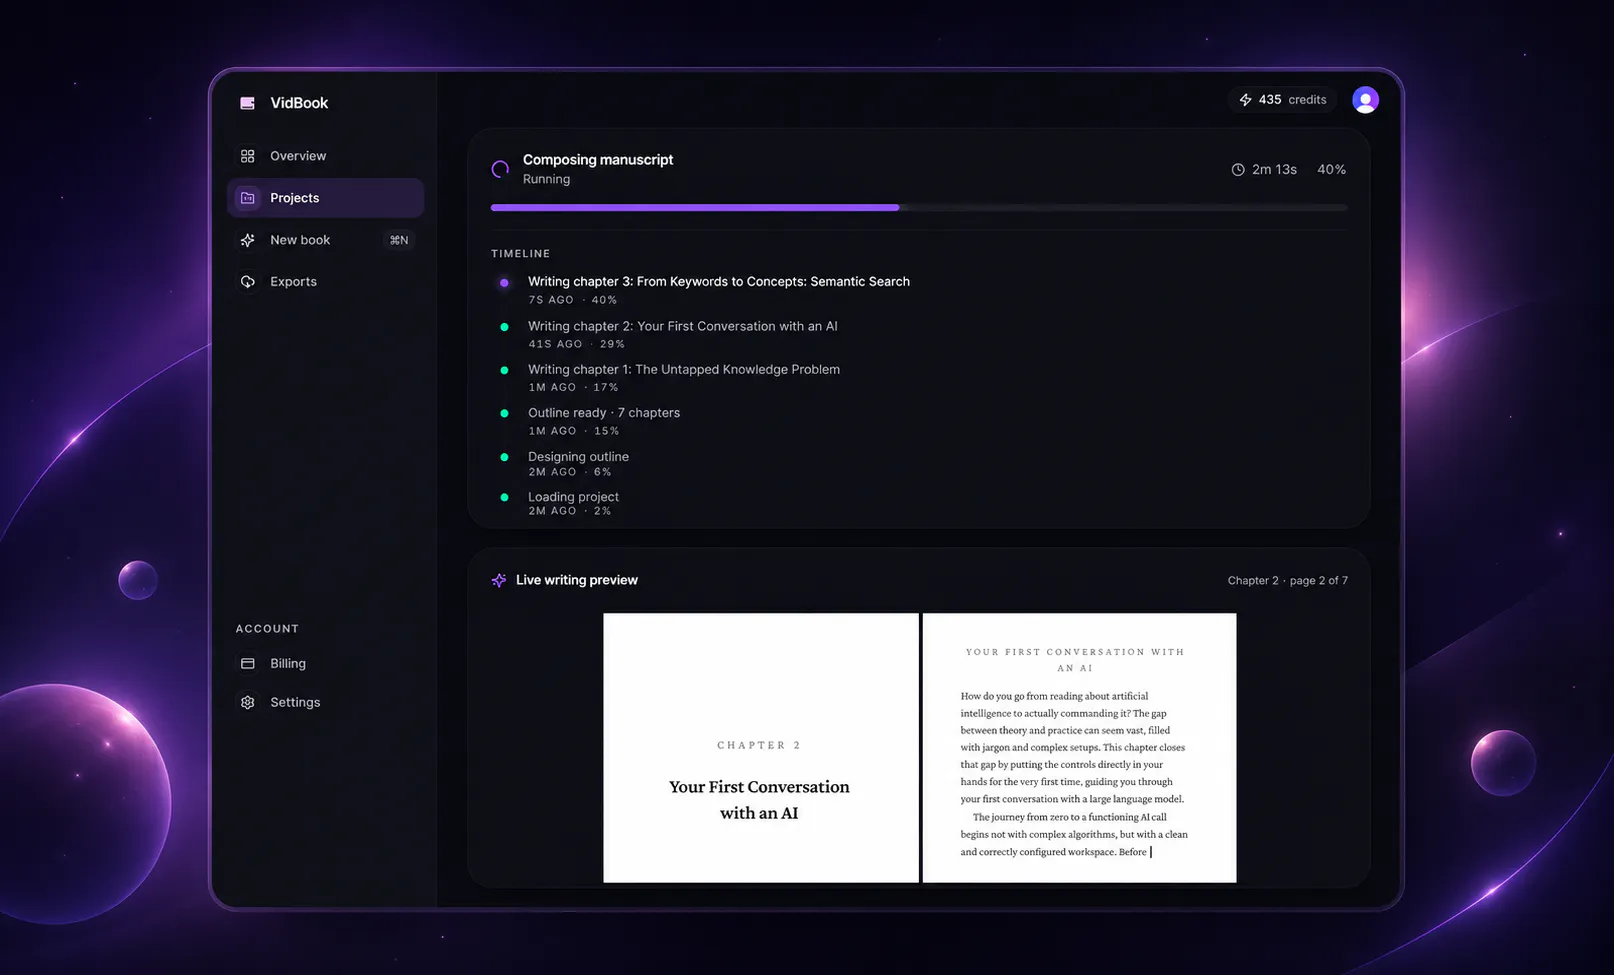
Task: Select Writing chapter 1 timeline entry
Action: [x=684, y=369]
